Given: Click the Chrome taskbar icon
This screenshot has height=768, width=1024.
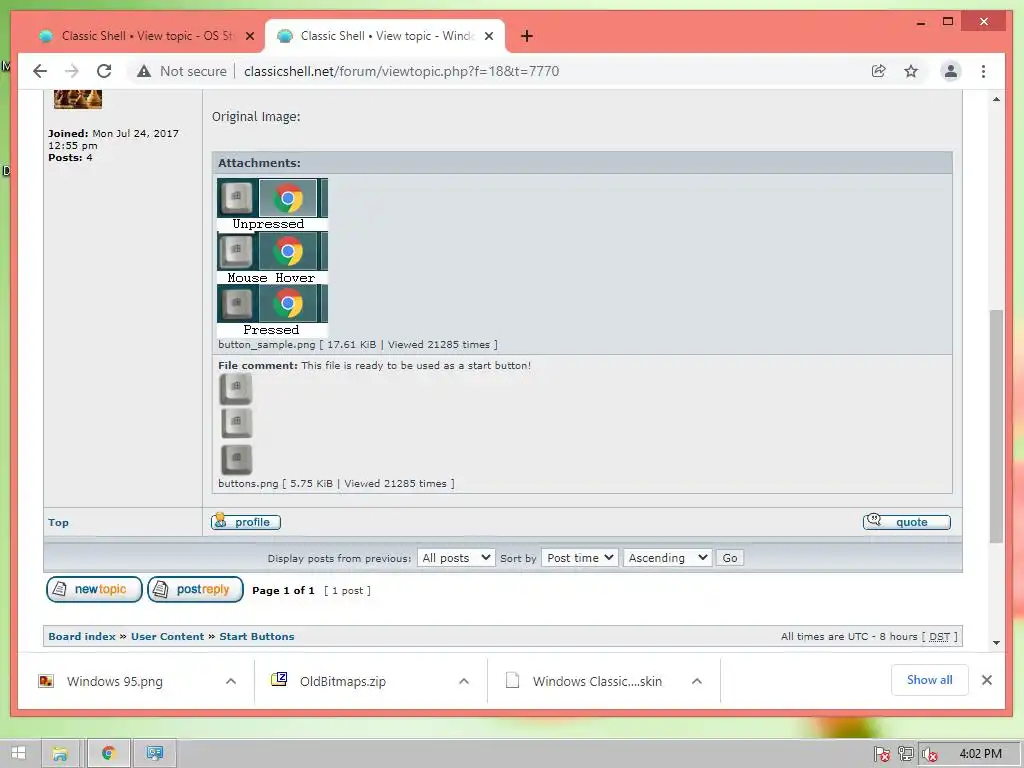Looking at the screenshot, I should coord(108,754).
